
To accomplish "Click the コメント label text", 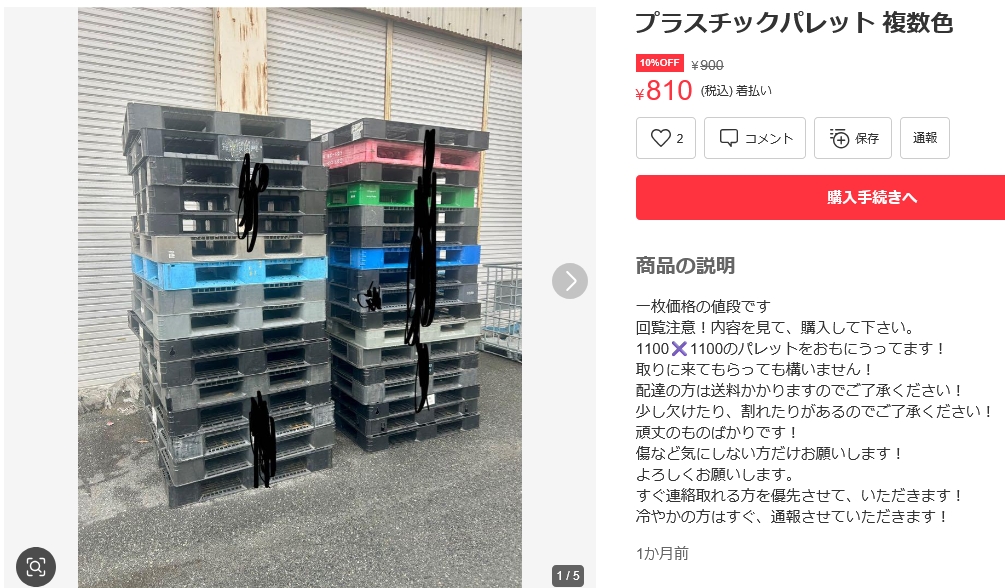I will point(768,139).
